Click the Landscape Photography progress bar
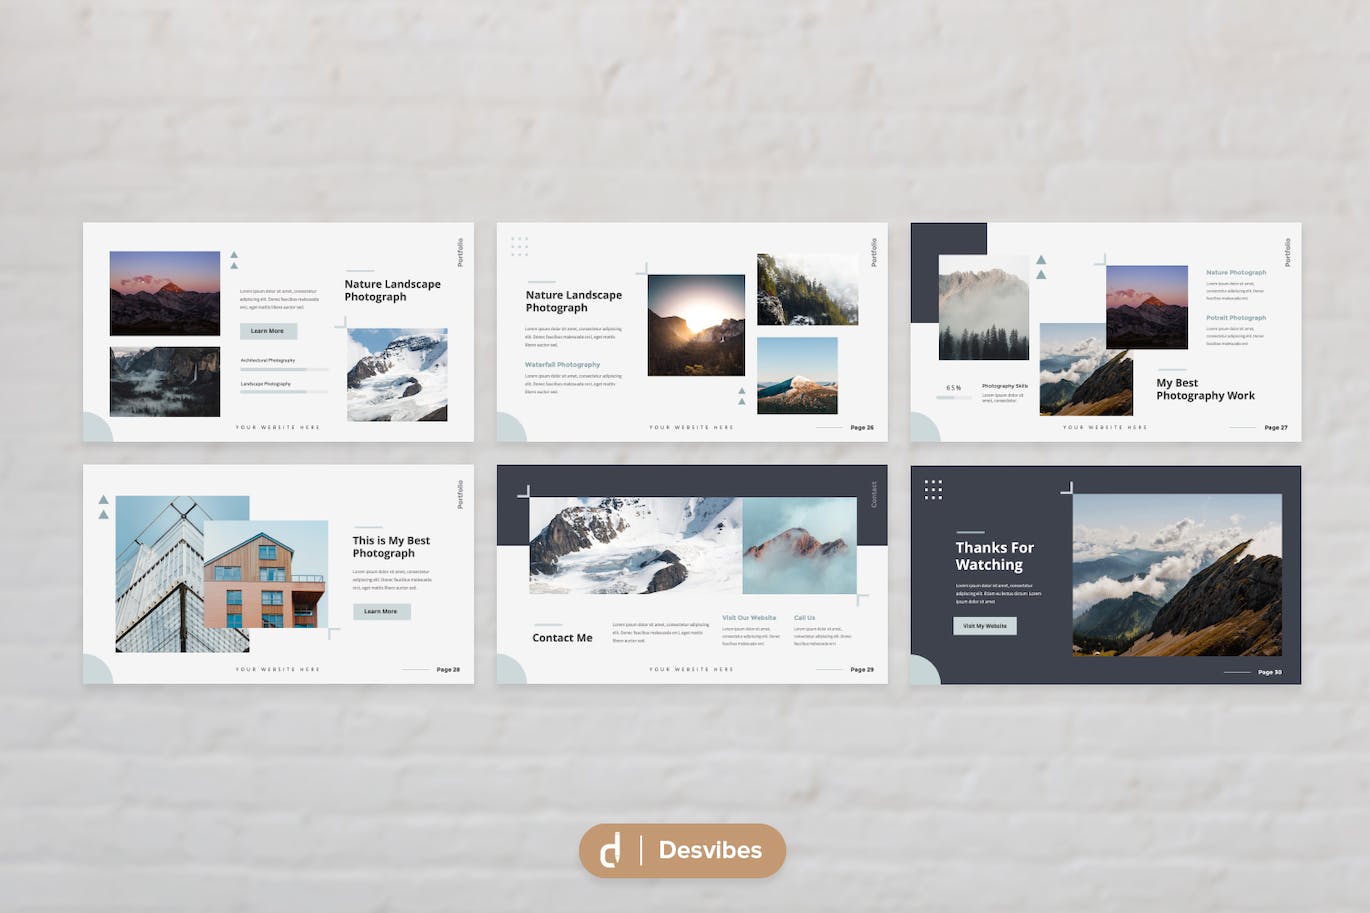 coord(284,392)
